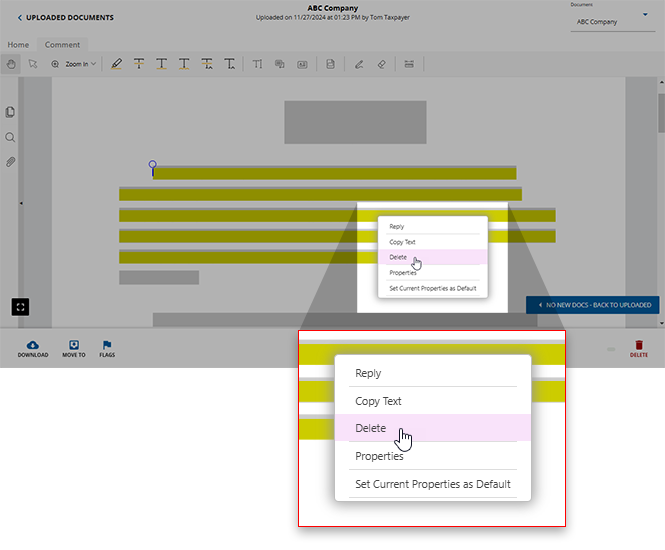Pick the Highlight text tool
This screenshot has width=665, height=550.
click(x=116, y=64)
